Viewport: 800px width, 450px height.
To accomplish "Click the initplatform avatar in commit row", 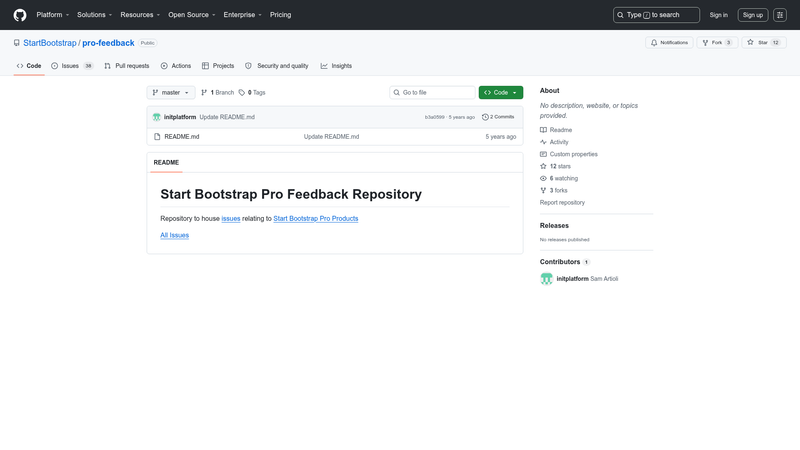I will 157,117.
